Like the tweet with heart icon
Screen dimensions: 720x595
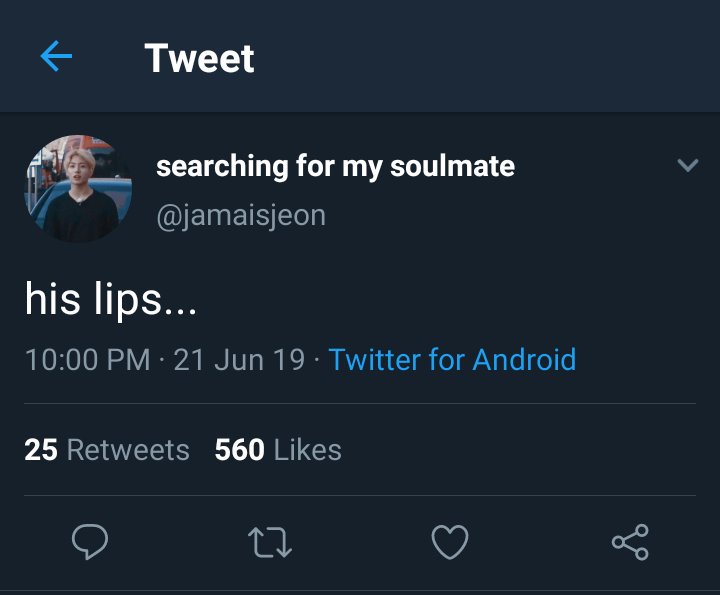click(x=450, y=542)
